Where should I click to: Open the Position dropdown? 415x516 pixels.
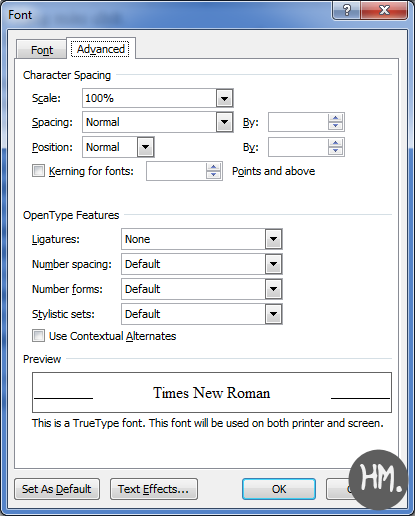[145, 147]
